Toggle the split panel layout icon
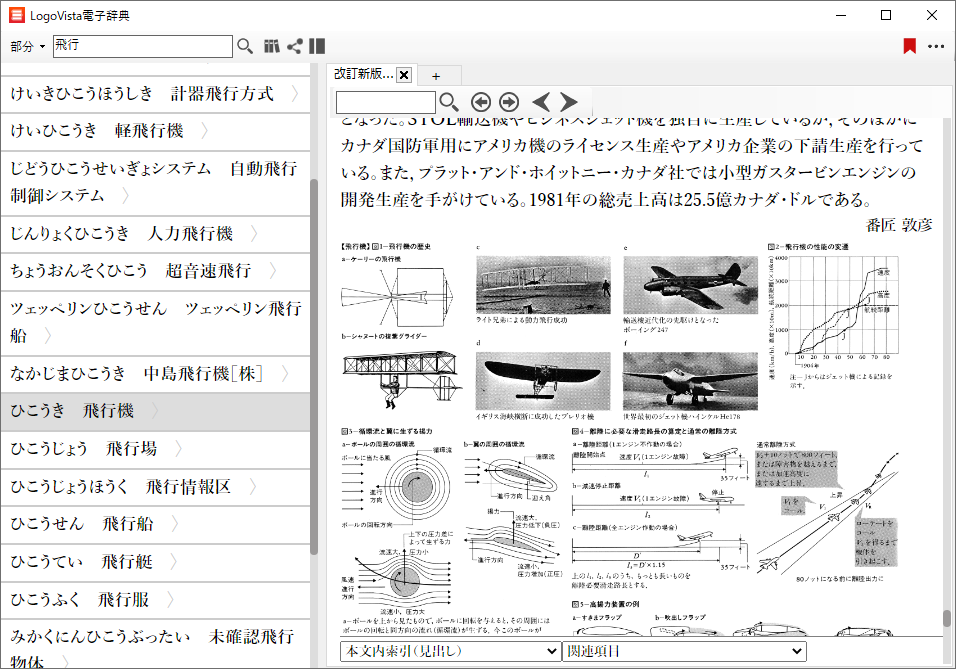The image size is (956, 669). (317, 46)
